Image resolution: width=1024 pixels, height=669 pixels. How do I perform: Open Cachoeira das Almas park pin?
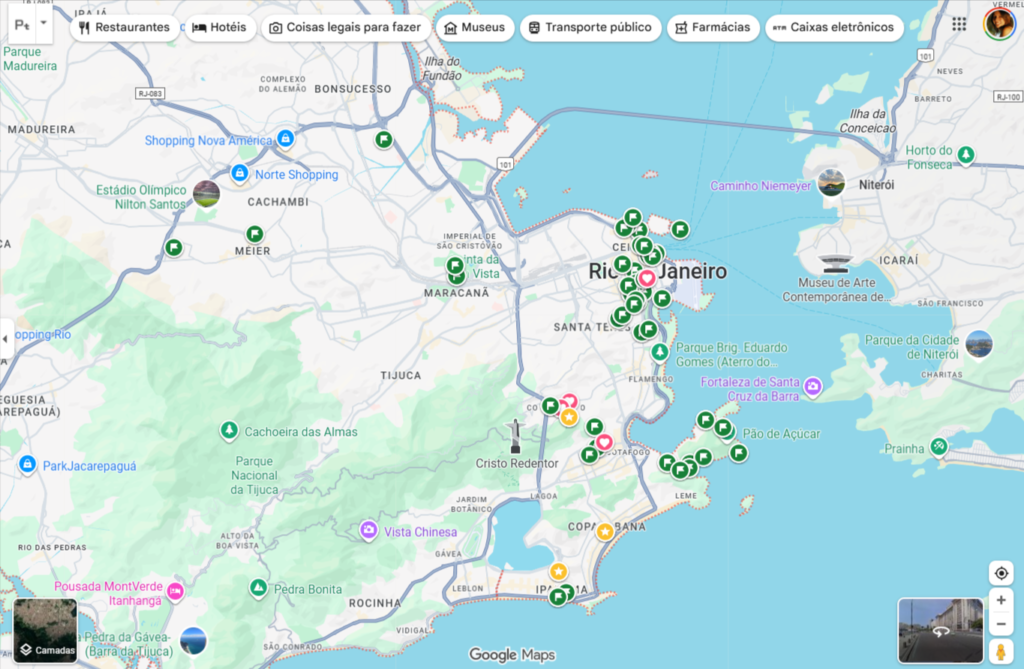click(229, 431)
